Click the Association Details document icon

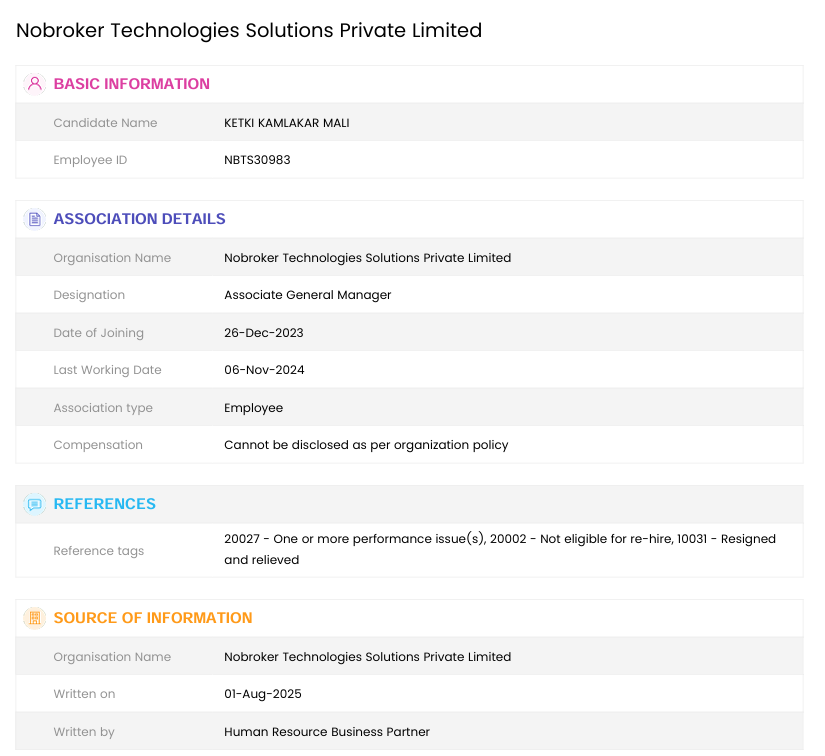tap(35, 219)
